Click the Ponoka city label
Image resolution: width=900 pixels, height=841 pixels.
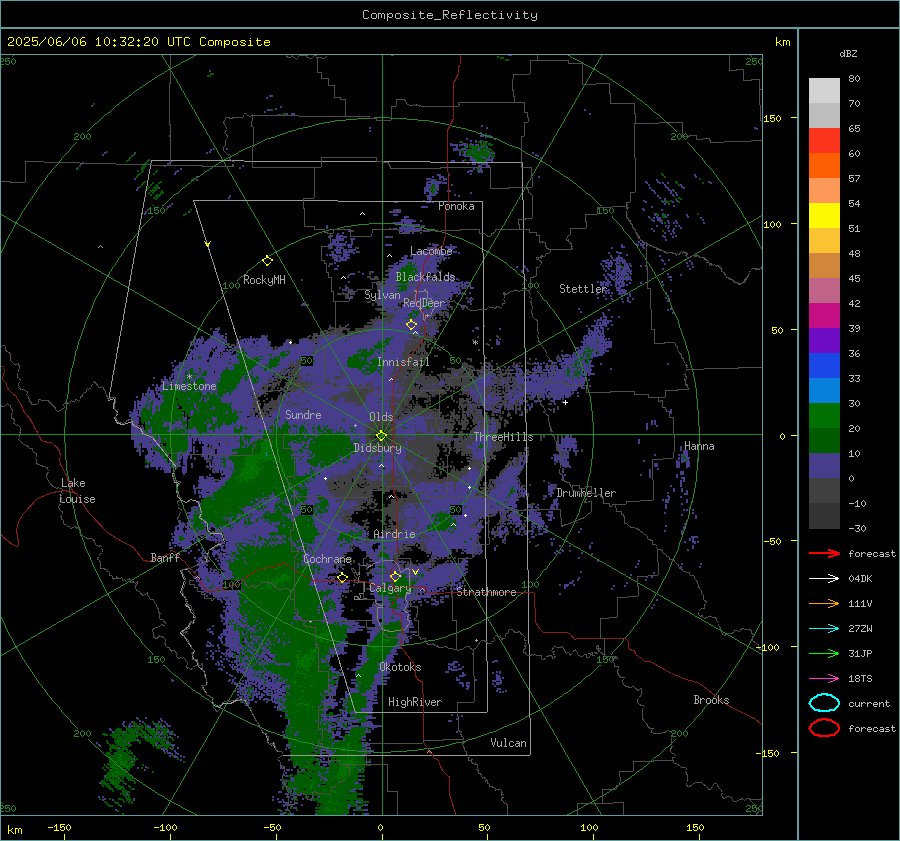click(456, 206)
